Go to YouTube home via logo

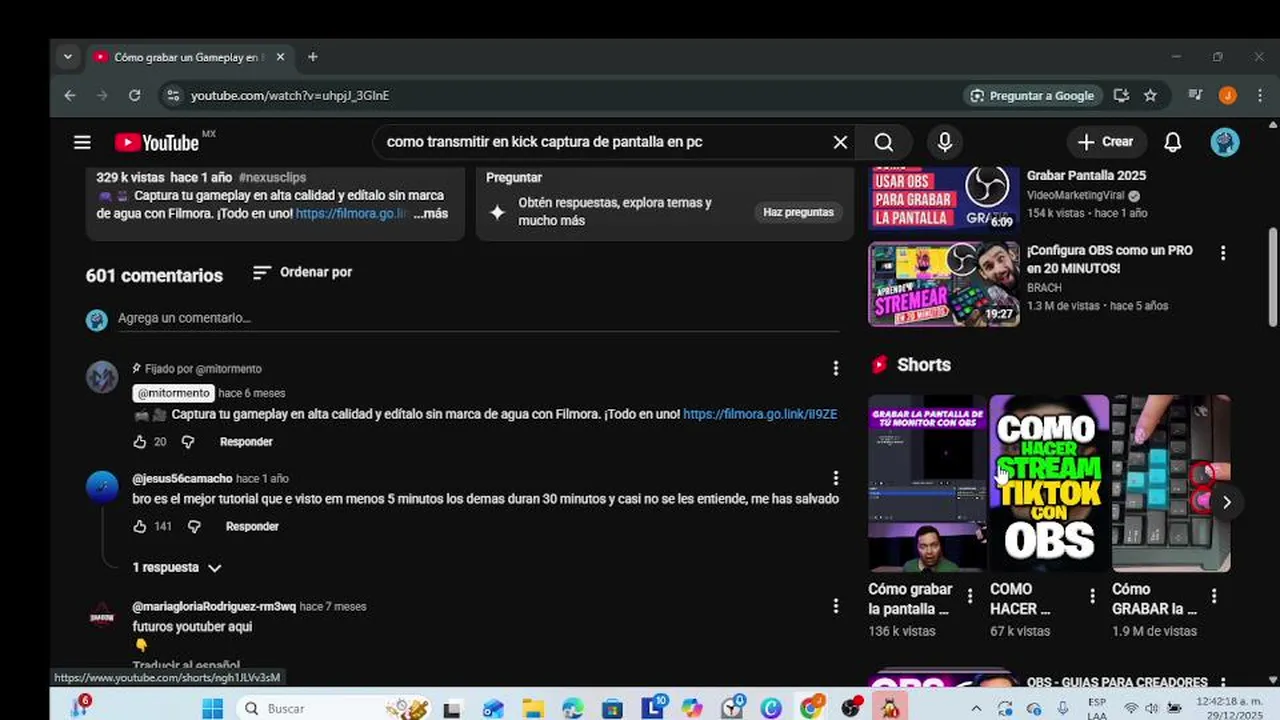click(x=159, y=142)
